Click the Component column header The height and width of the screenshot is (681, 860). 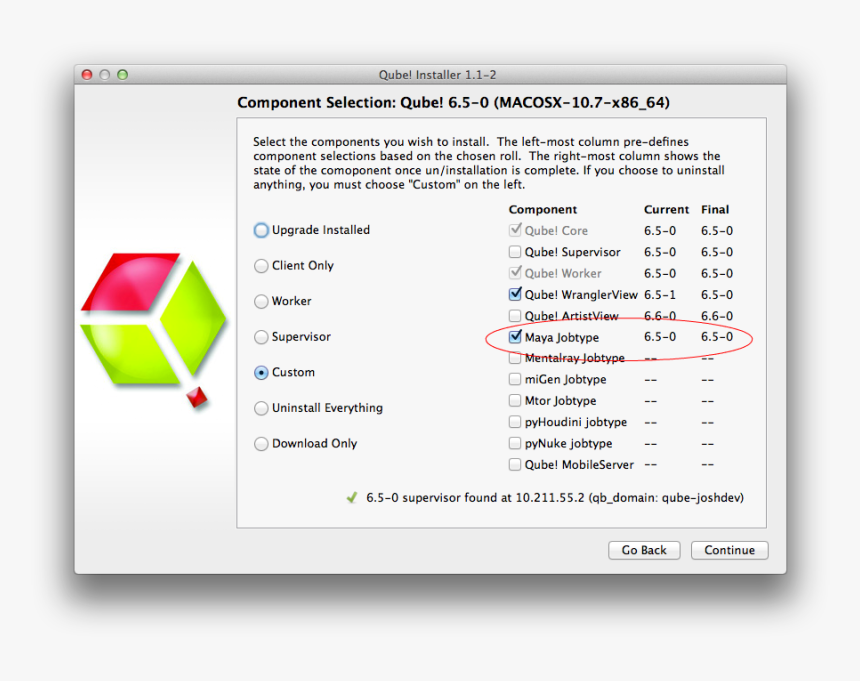click(x=542, y=209)
